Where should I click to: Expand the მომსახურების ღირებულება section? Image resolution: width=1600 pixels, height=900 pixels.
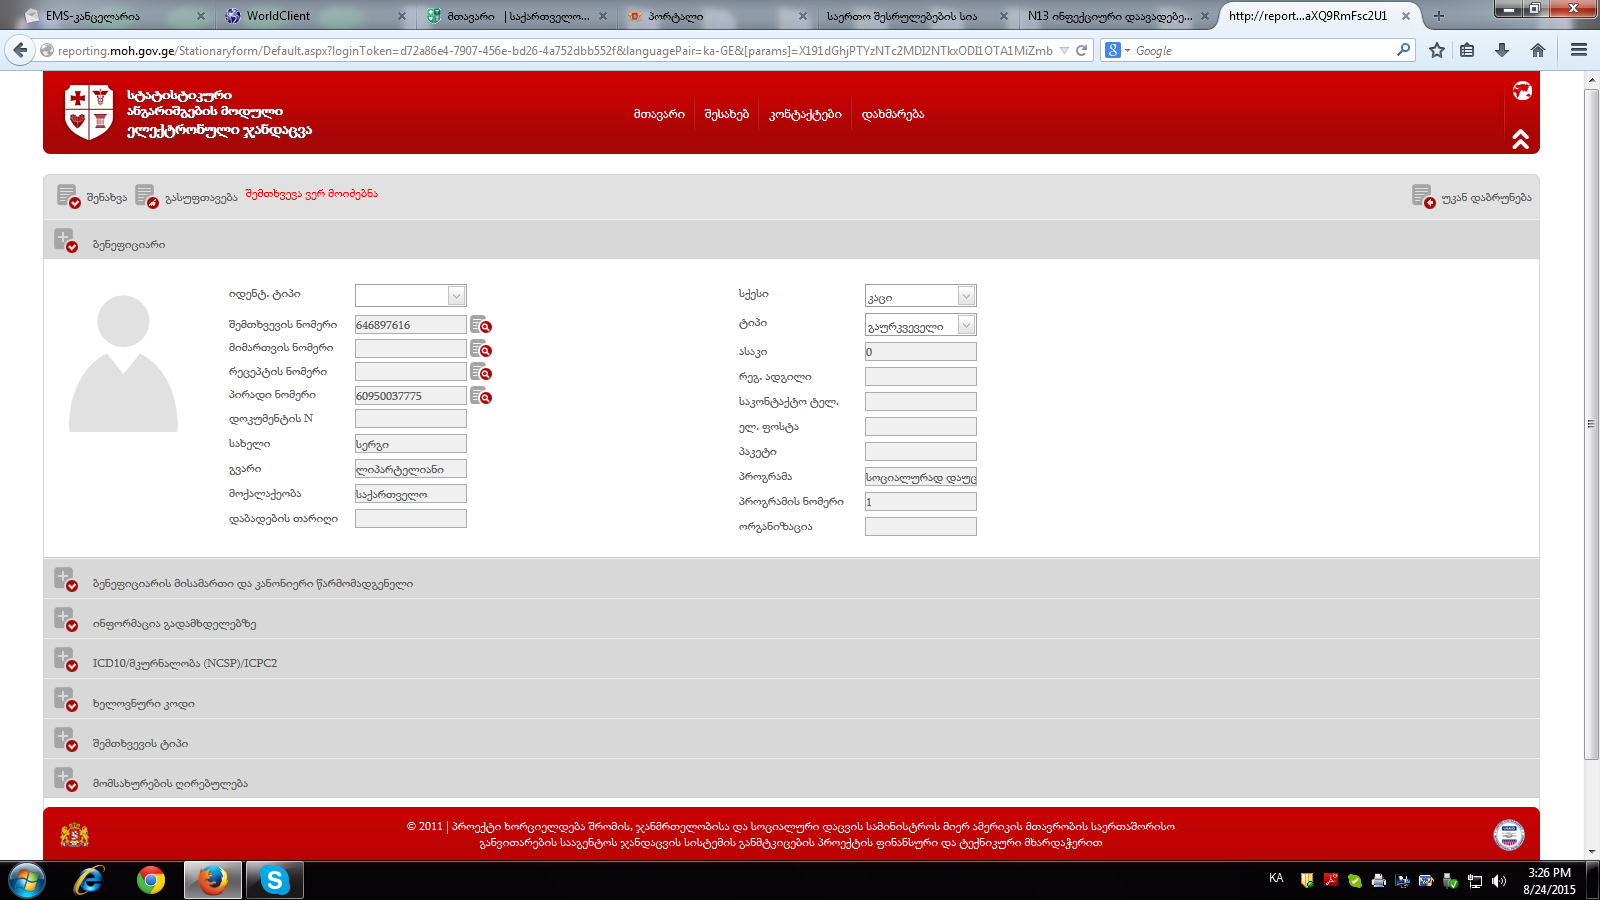click(x=65, y=780)
